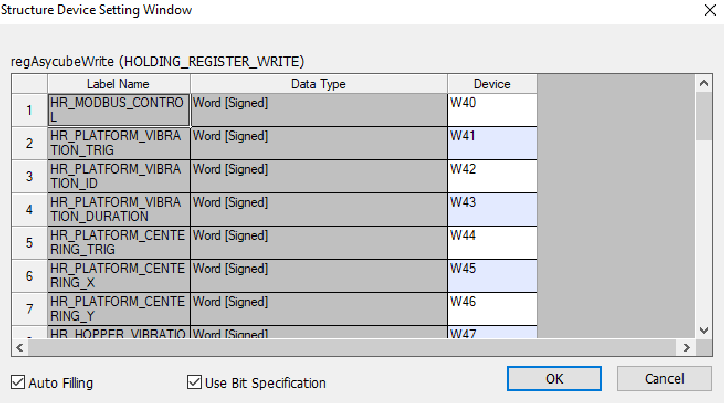
Task: Click the horizontal scrollbar left arrow
Action: [21, 347]
